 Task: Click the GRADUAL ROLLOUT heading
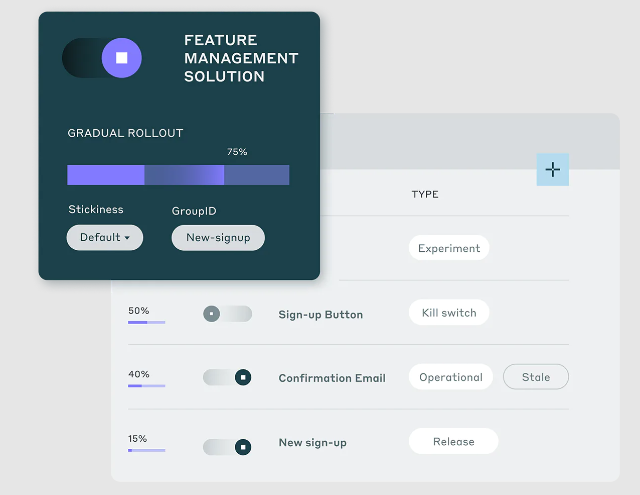(x=125, y=133)
